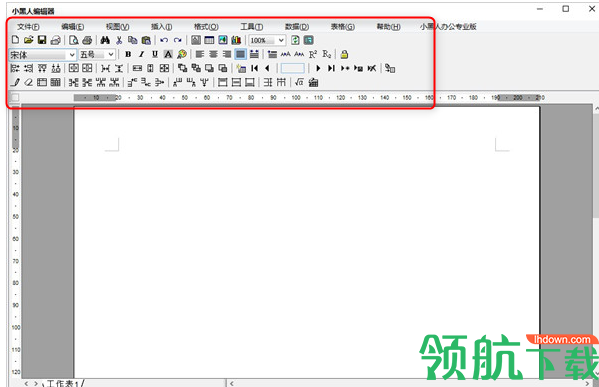The height and width of the screenshot is (387, 599).
Task: Apply character shading with boxed A icon
Action: point(168,54)
